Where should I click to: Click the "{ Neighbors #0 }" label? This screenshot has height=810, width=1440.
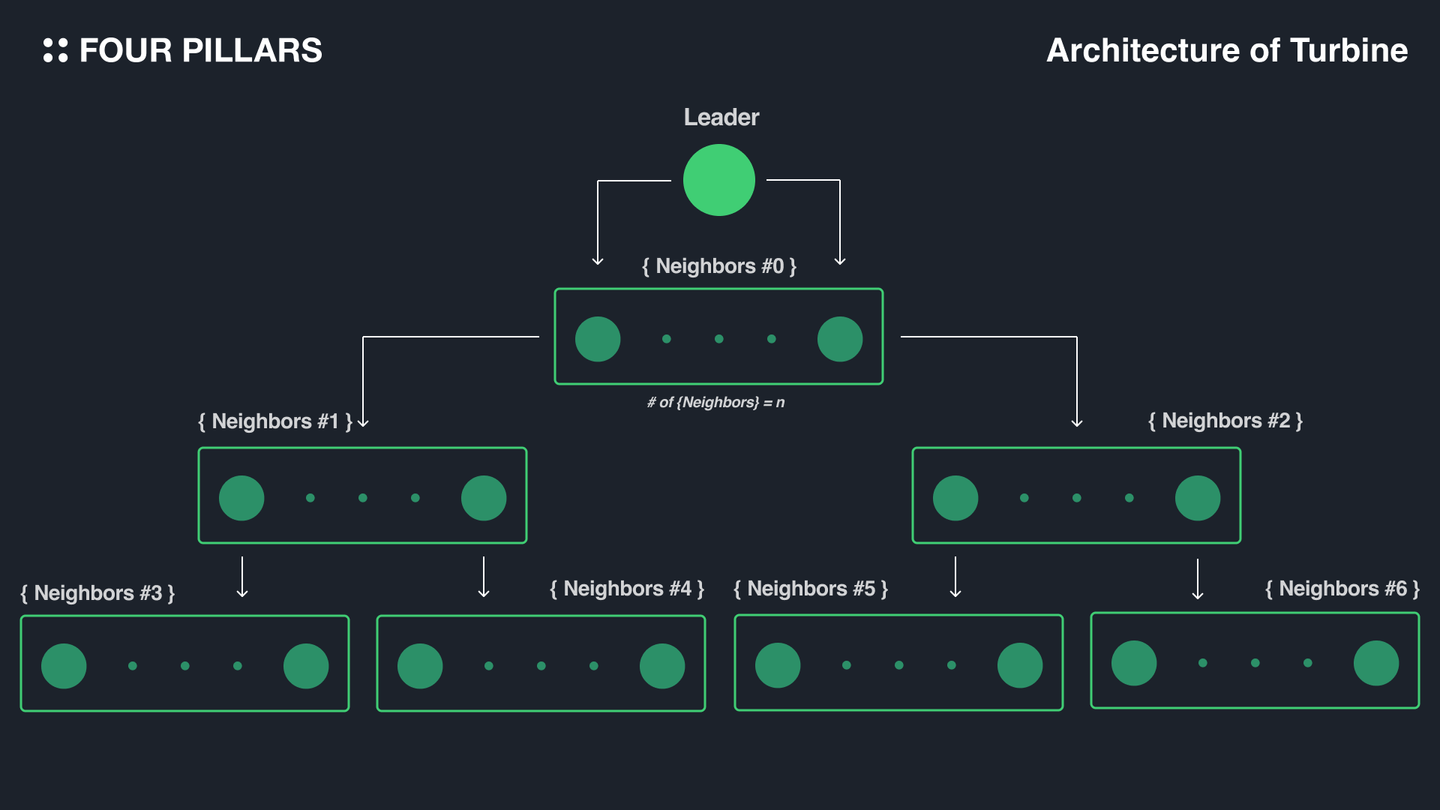click(719, 267)
